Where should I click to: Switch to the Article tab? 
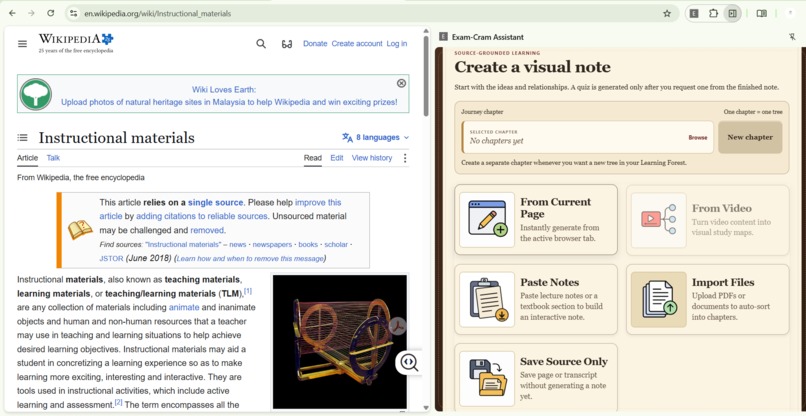[x=27, y=158]
